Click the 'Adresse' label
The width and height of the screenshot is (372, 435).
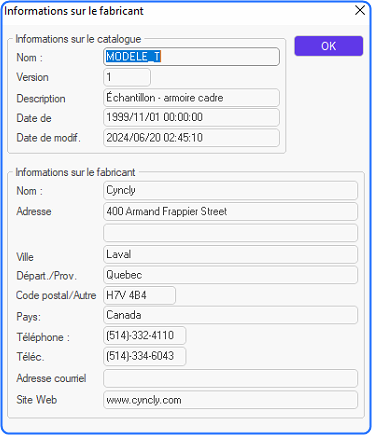coord(34,211)
